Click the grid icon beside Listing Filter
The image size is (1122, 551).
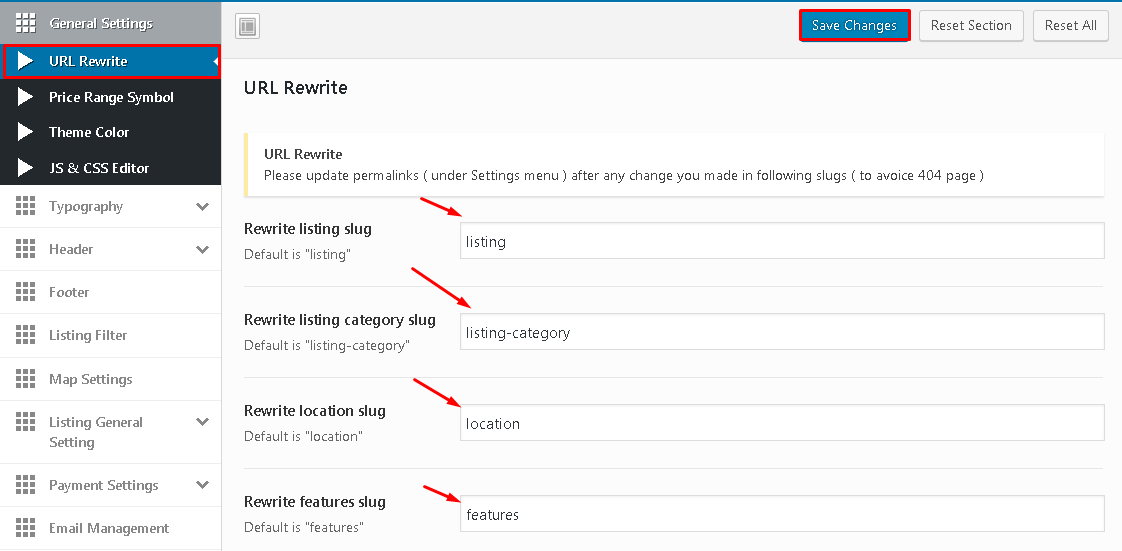point(26,335)
